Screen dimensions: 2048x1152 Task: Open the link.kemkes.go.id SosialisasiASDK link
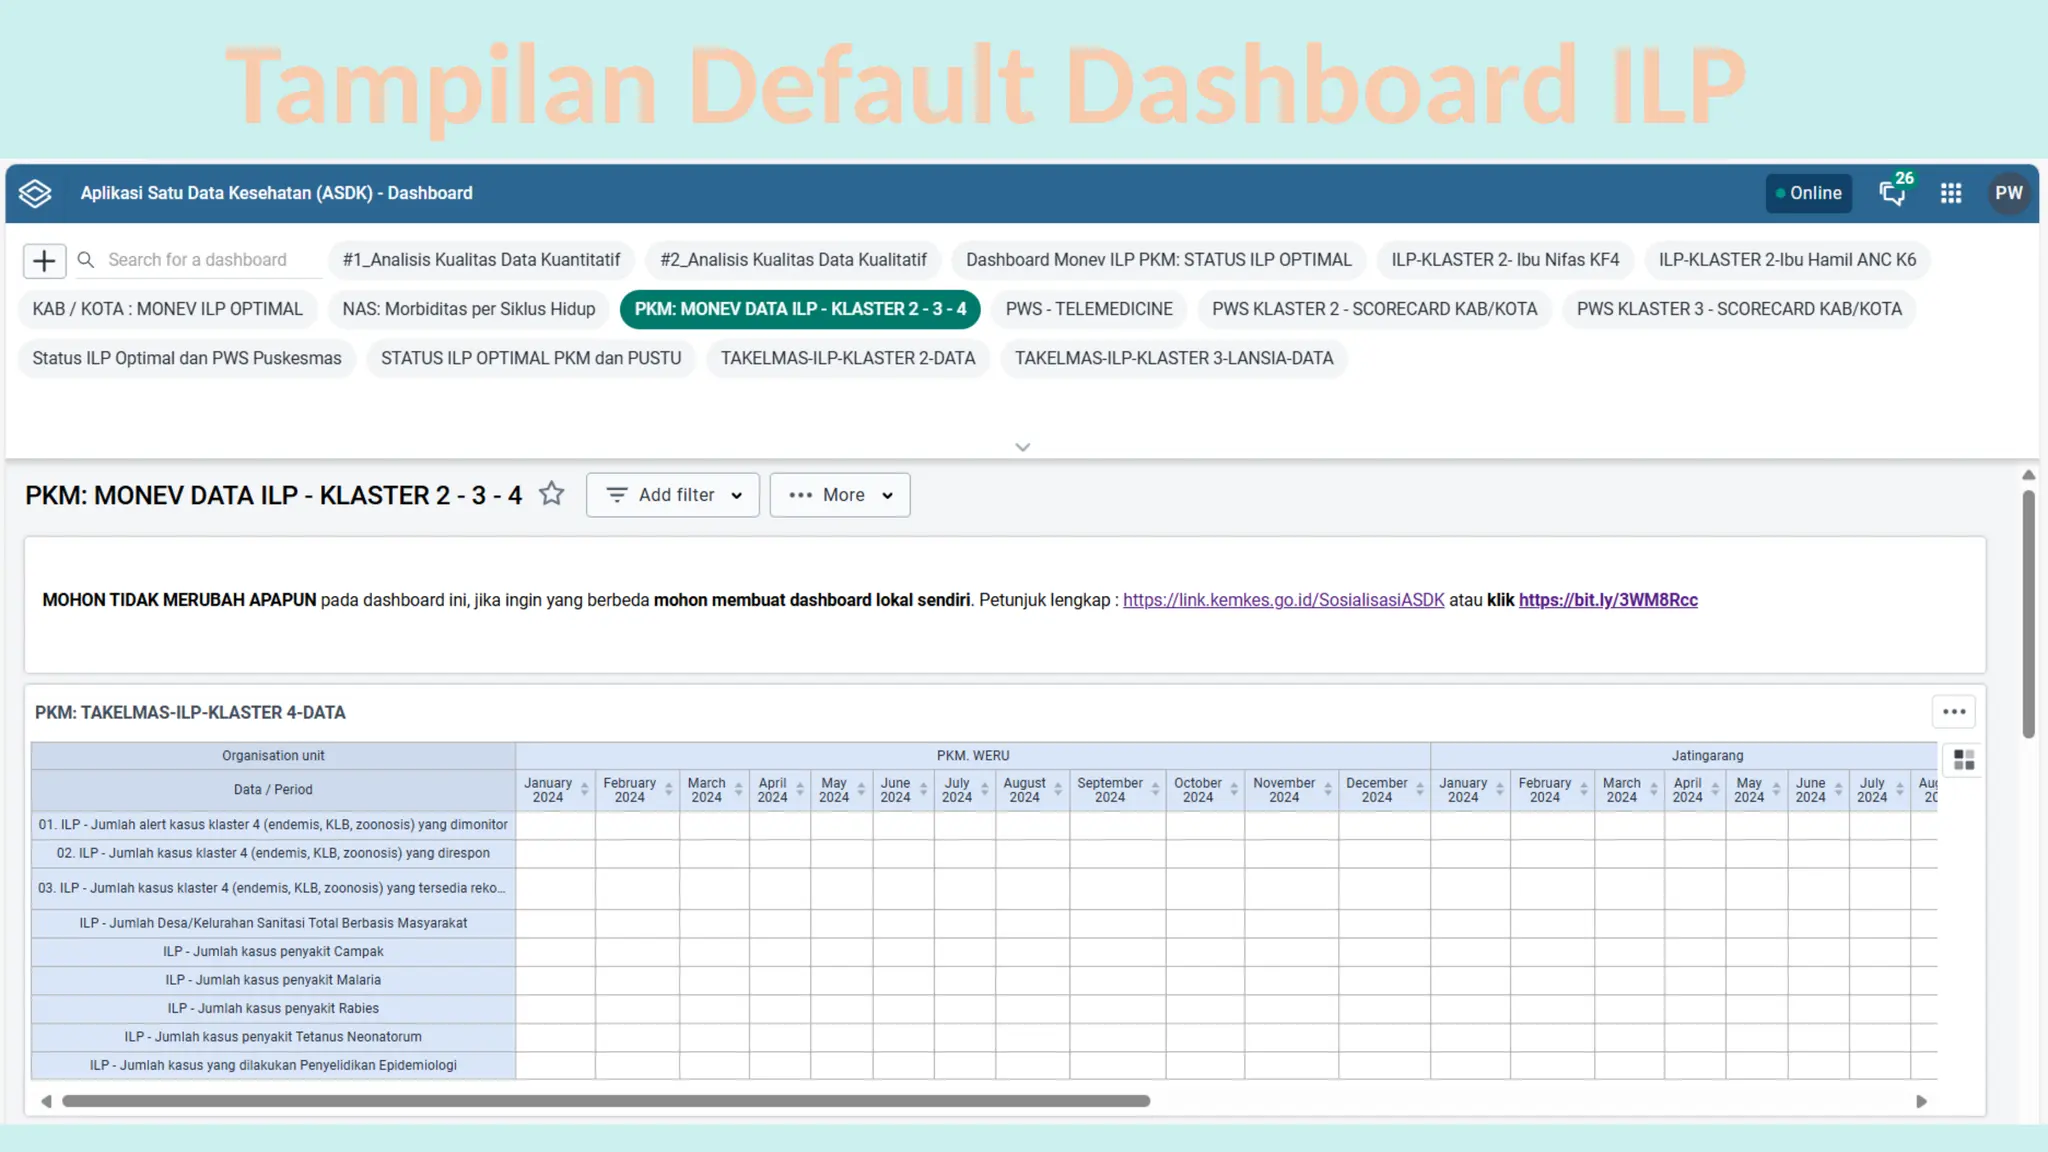(x=1283, y=600)
